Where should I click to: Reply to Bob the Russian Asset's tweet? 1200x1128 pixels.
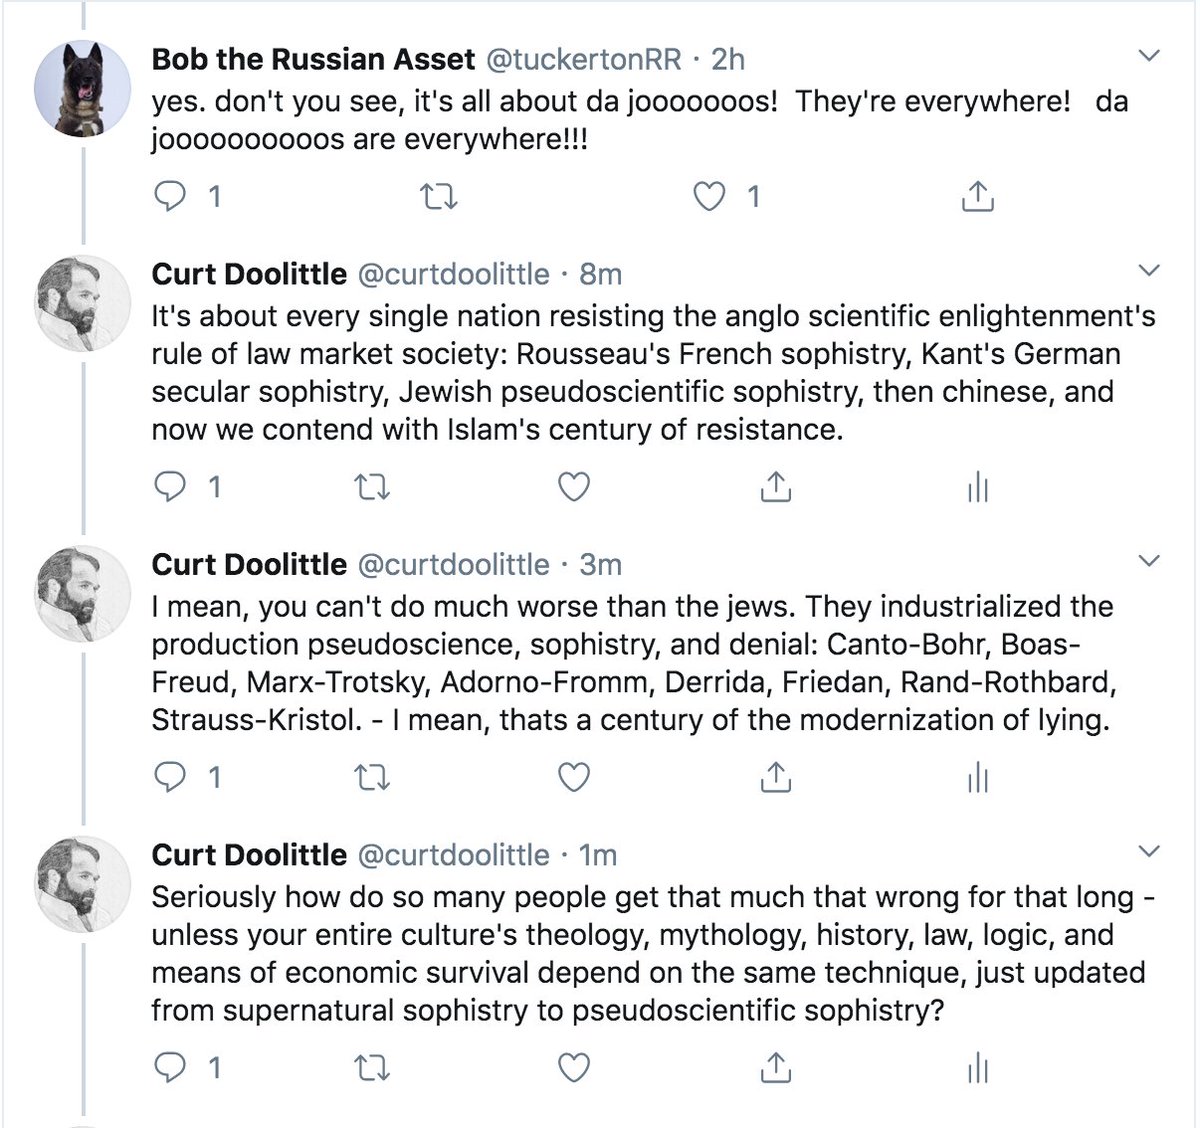pyautogui.click(x=171, y=196)
